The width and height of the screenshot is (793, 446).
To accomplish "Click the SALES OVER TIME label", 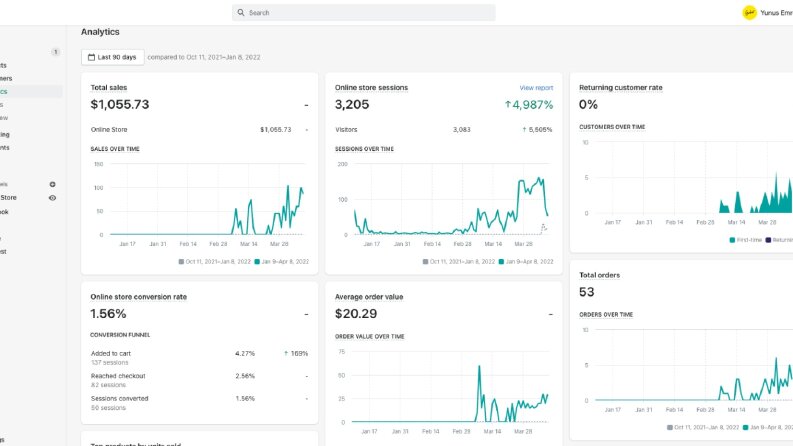I will [x=115, y=149].
